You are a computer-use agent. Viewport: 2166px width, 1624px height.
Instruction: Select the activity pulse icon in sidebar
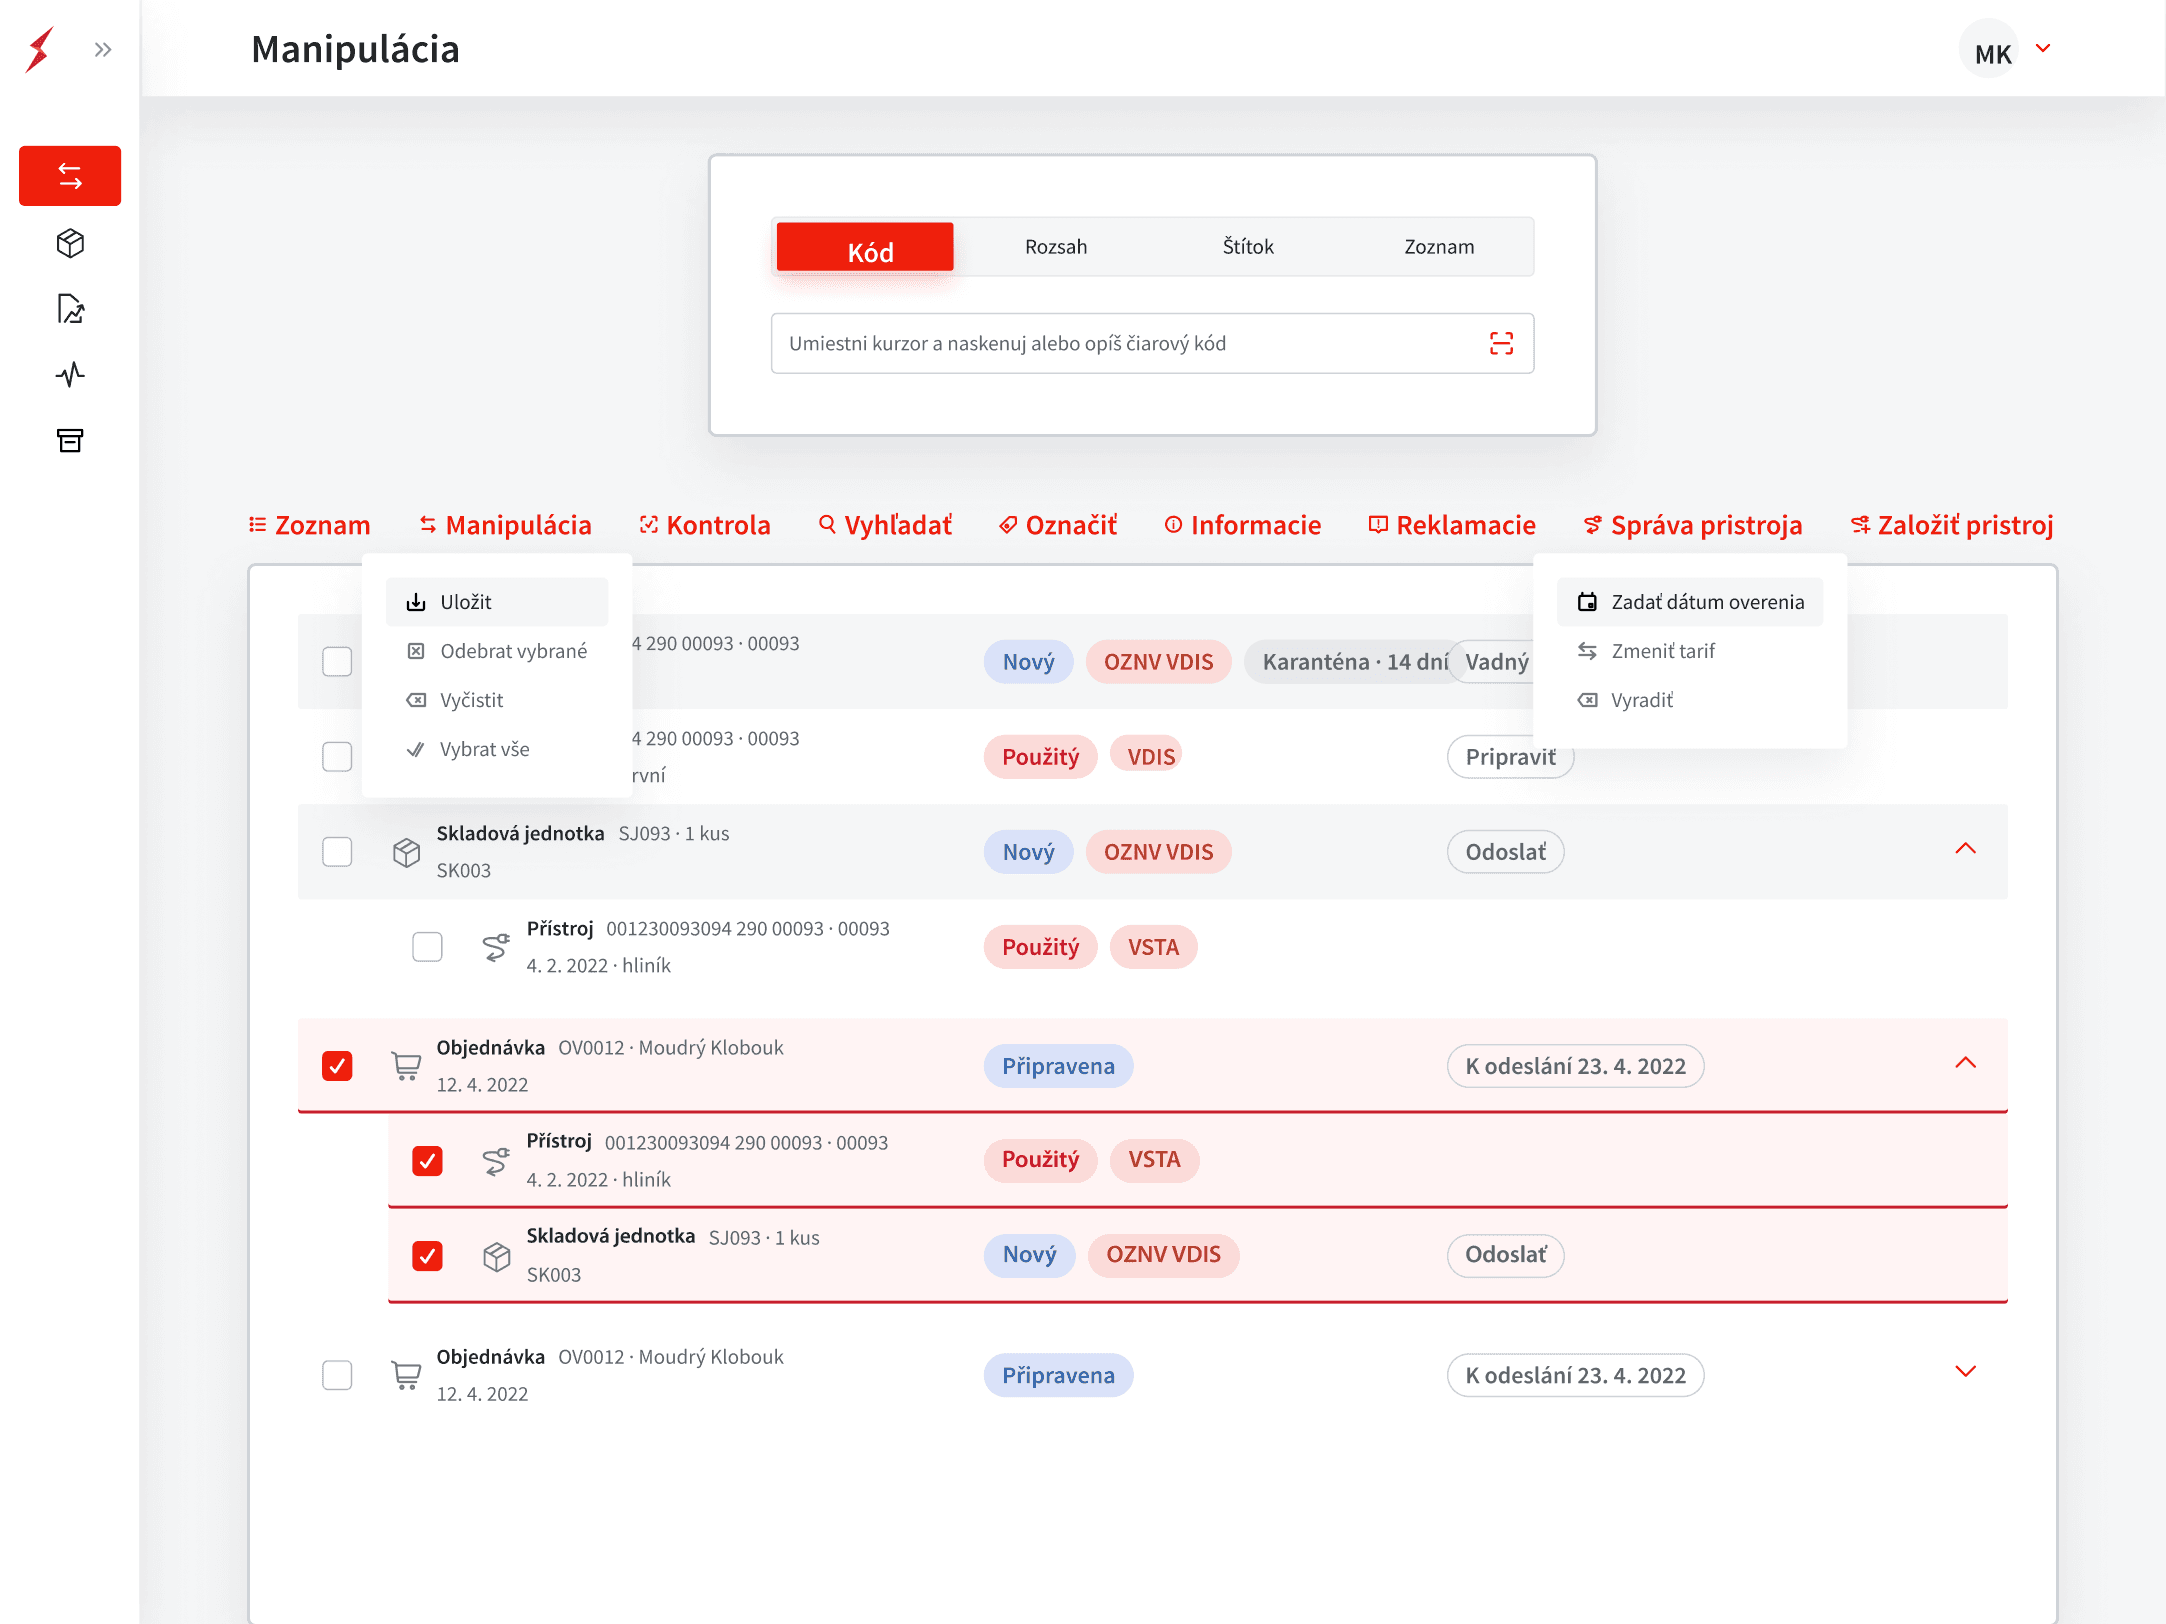click(70, 375)
